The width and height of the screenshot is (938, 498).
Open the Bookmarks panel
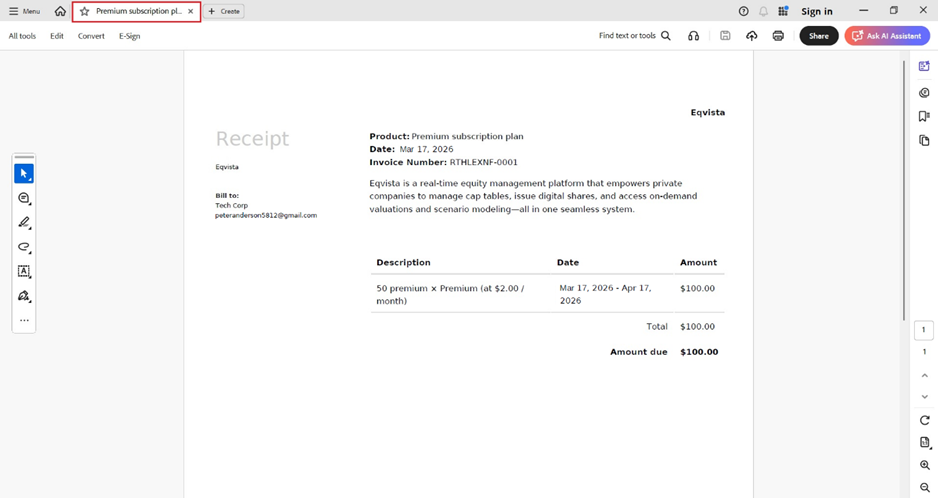pos(924,116)
